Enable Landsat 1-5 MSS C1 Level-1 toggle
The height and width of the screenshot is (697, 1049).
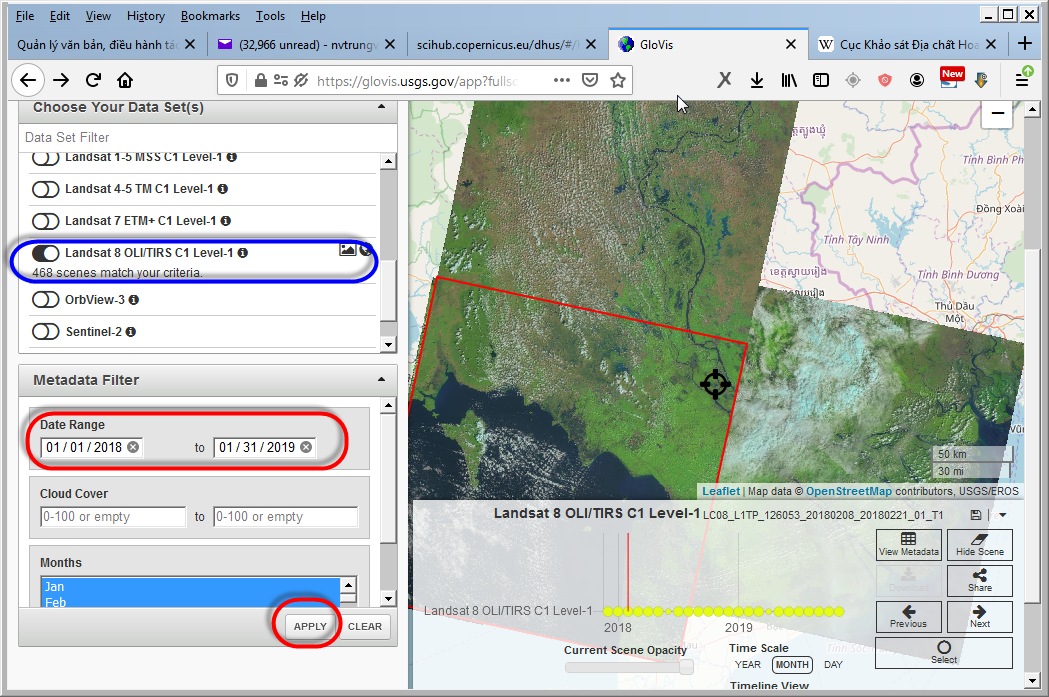coord(45,158)
